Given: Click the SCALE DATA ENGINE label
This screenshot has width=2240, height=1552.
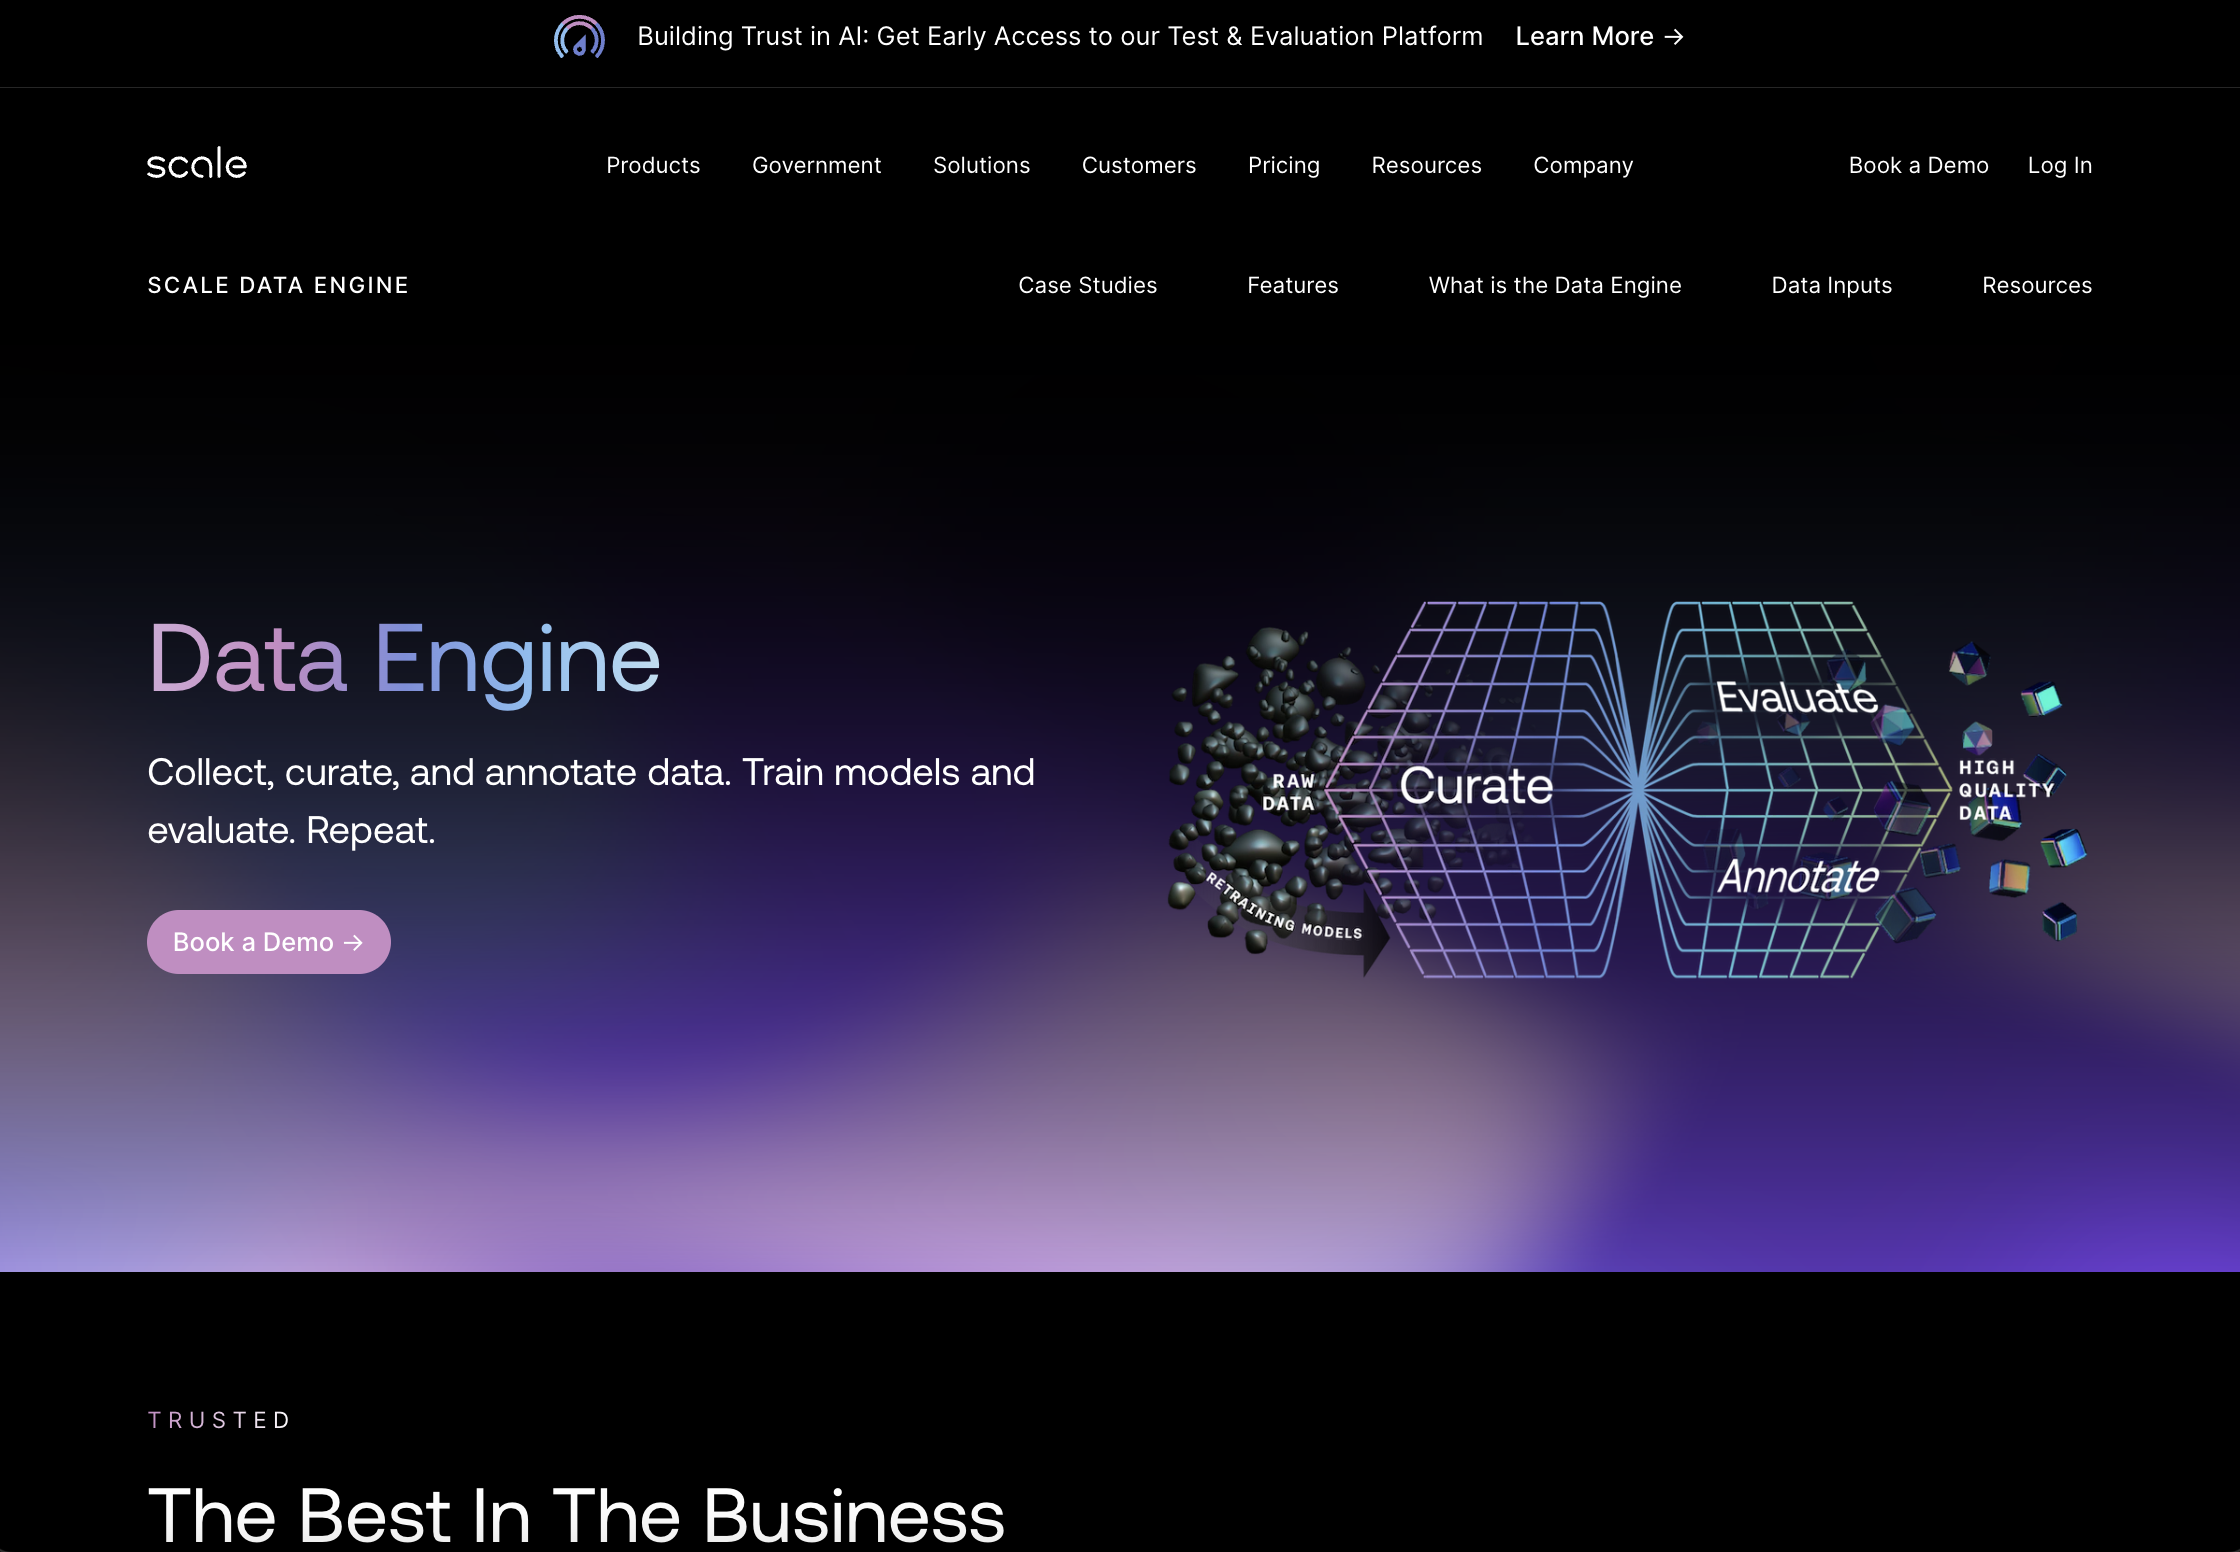Looking at the screenshot, I should [x=277, y=285].
